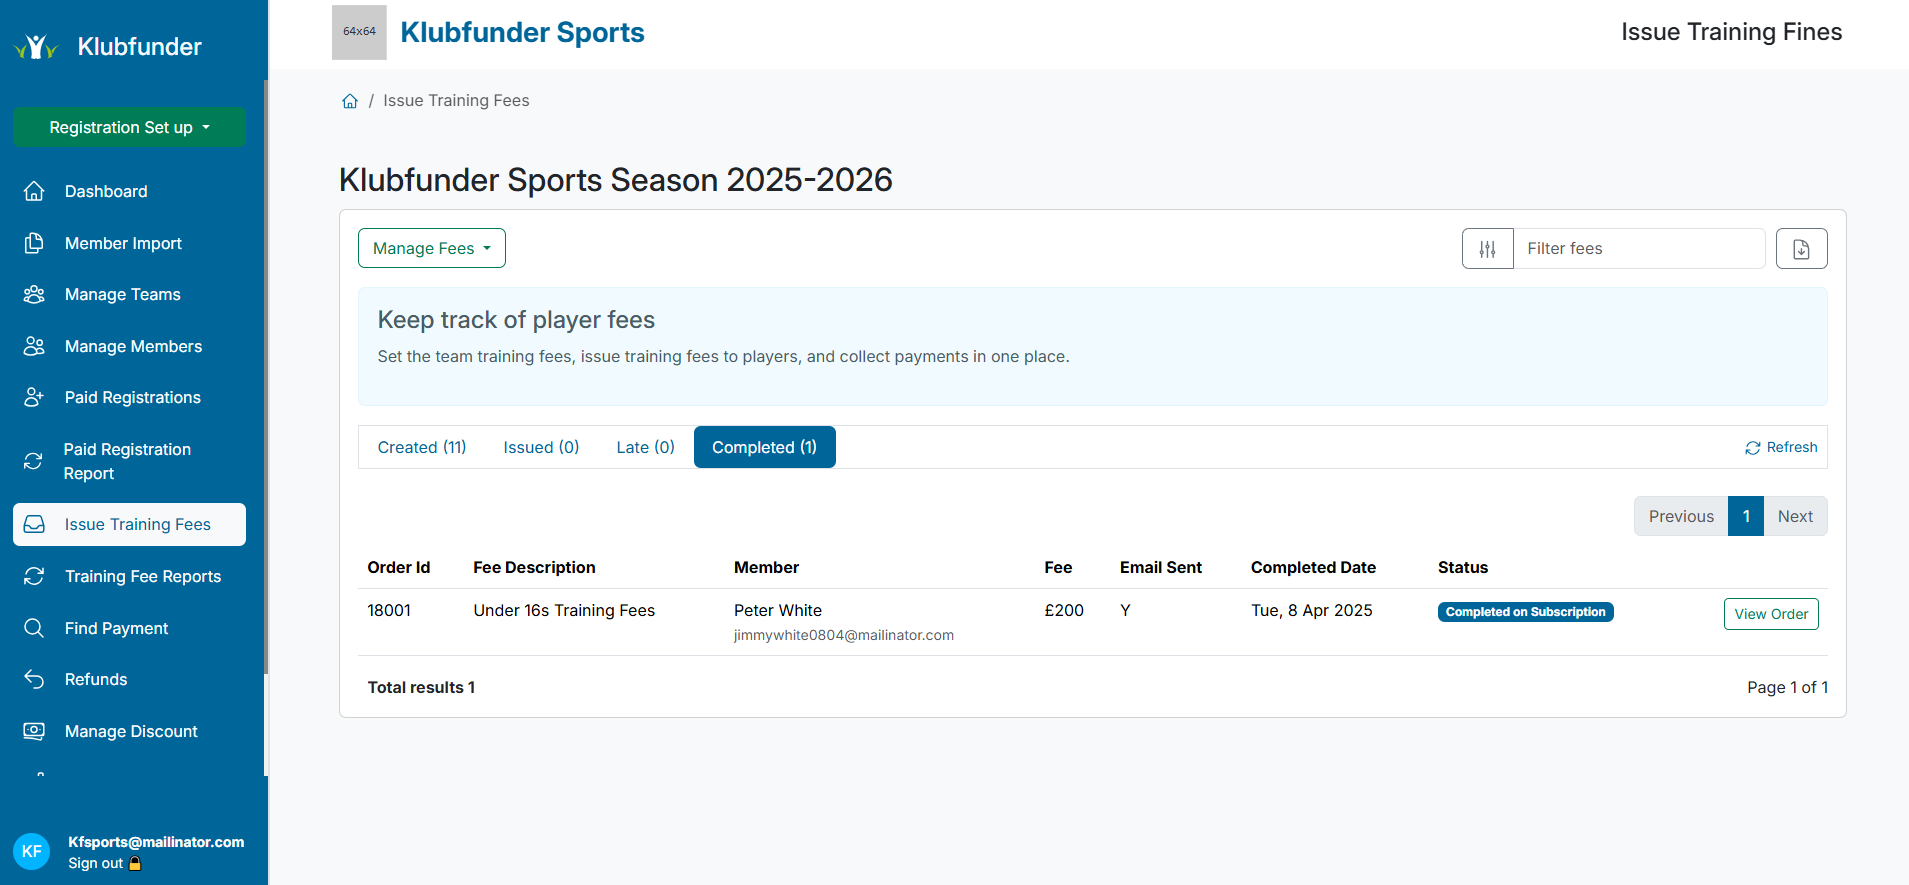Click the Manage Teams group icon
The height and width of the screenshot is (885, 1909).
(34, 294)
